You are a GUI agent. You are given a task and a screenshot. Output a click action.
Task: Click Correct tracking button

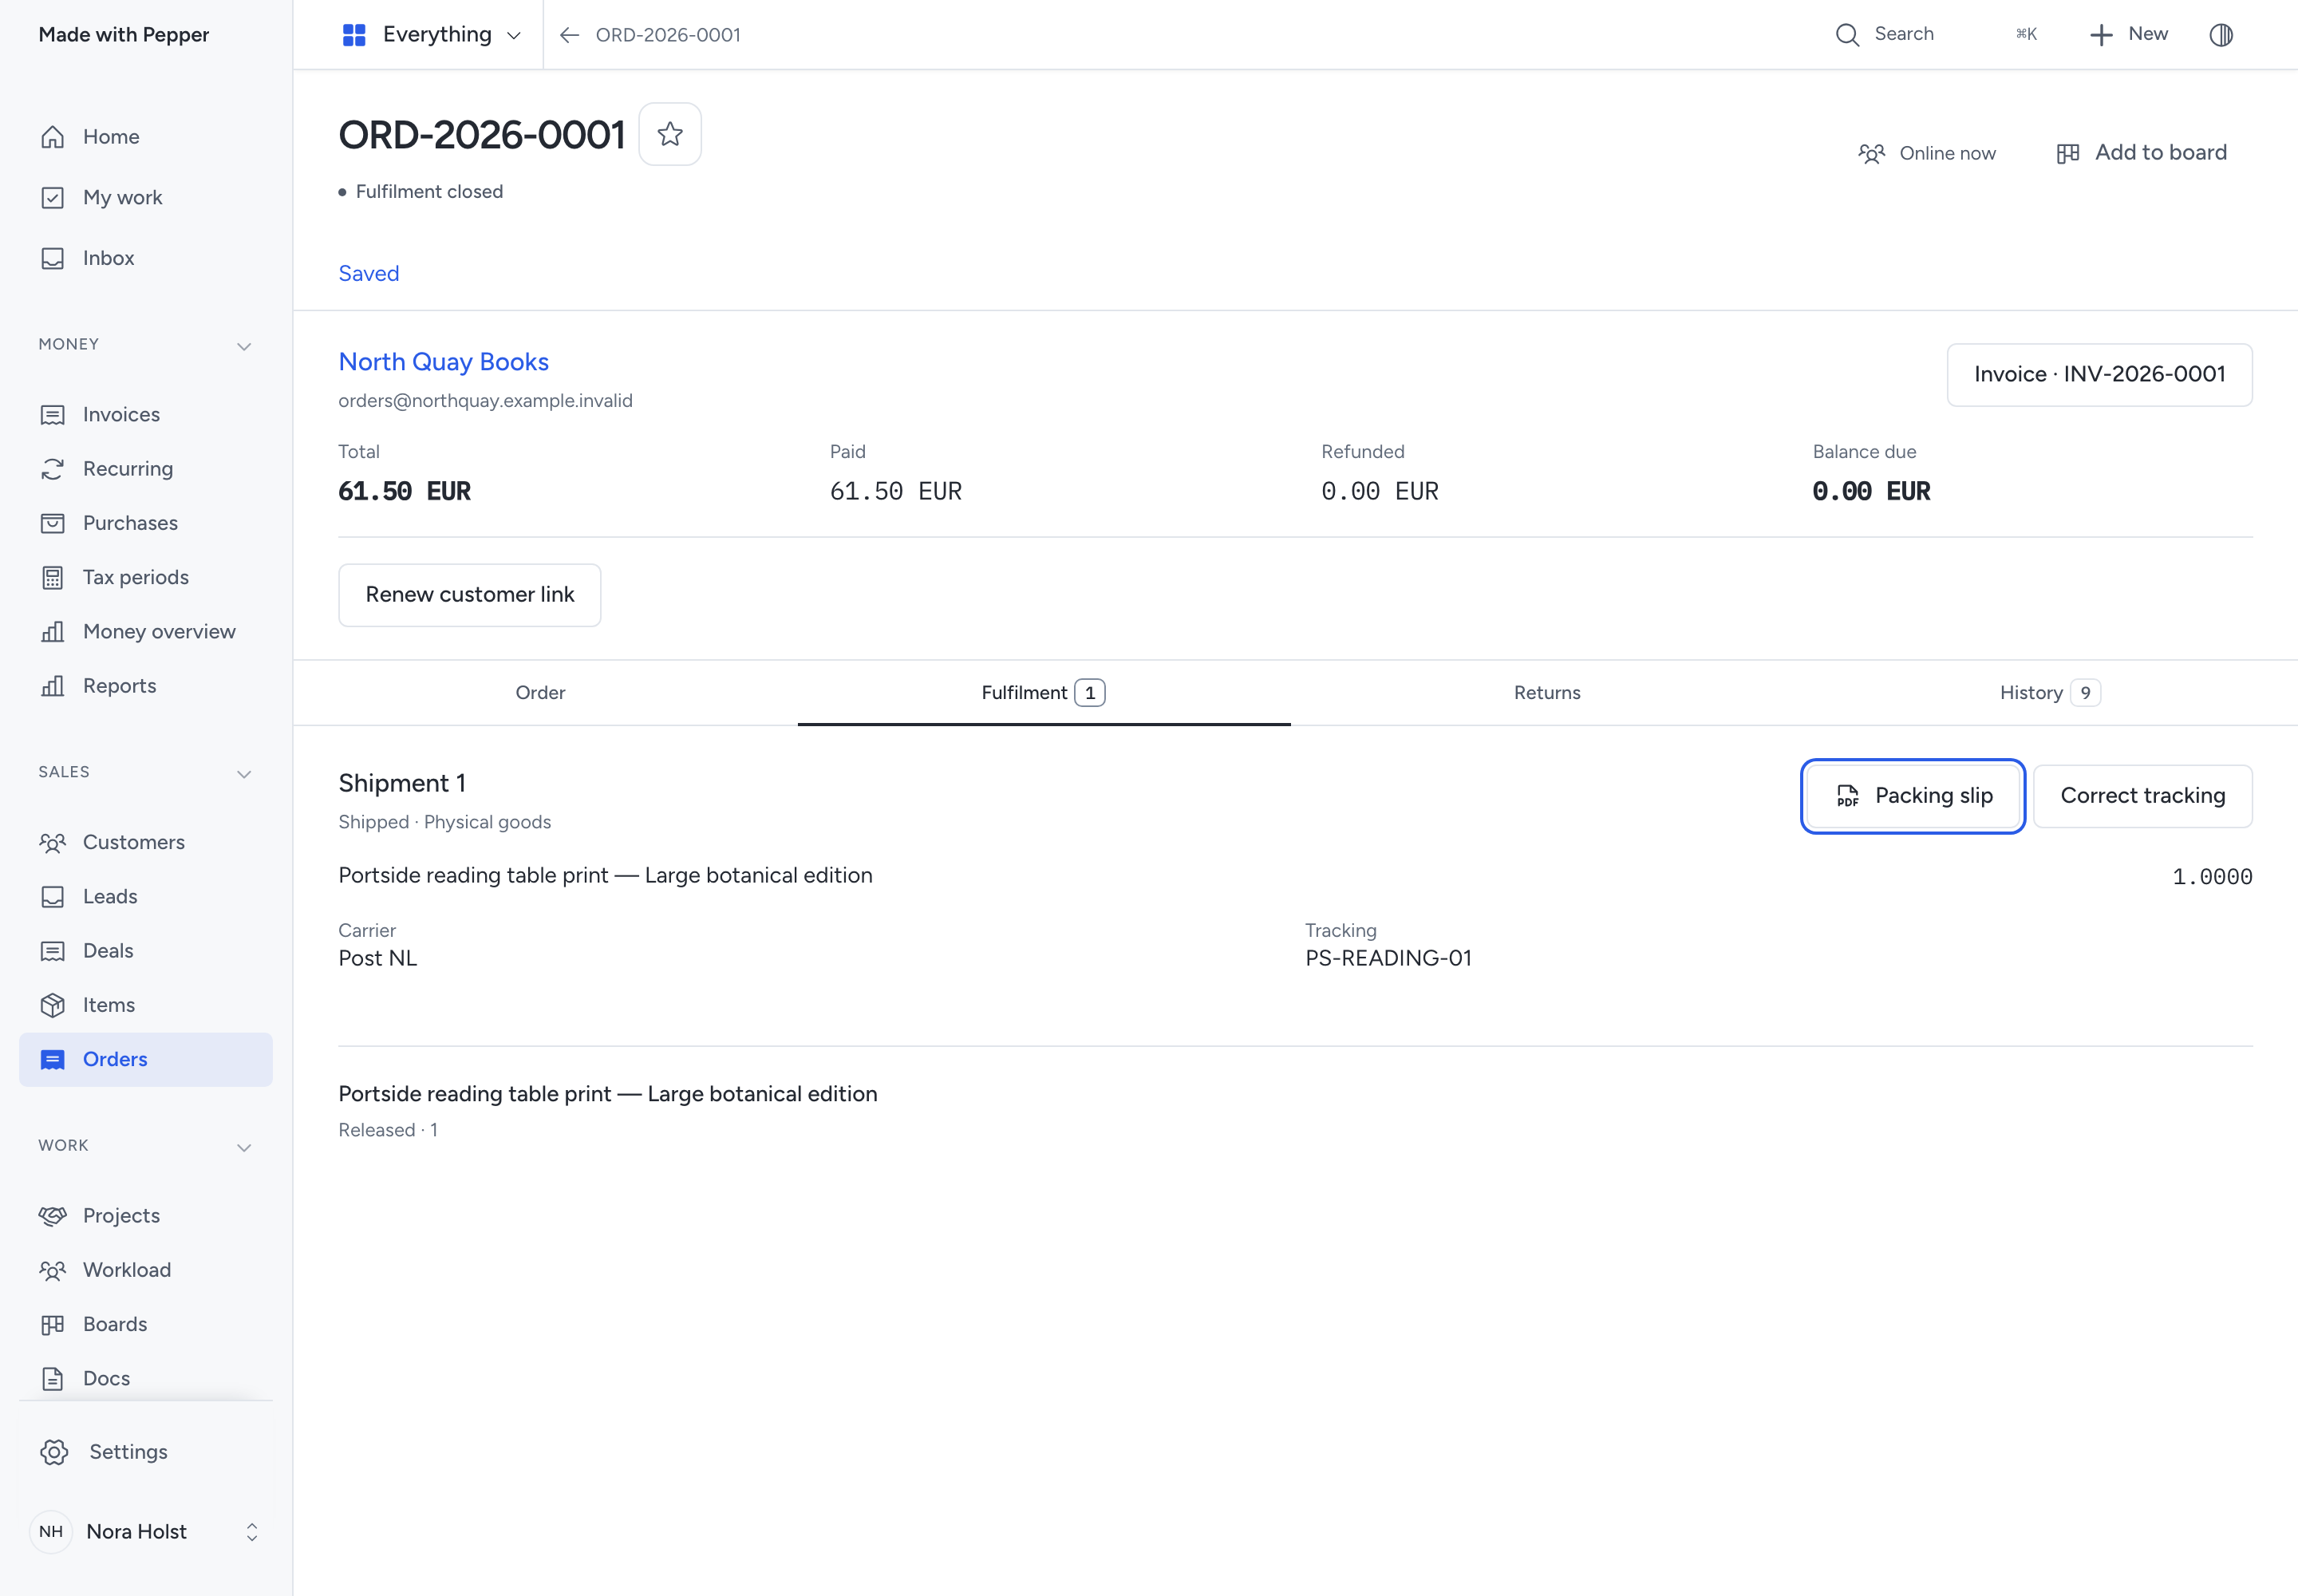(x=2143, y=796)
